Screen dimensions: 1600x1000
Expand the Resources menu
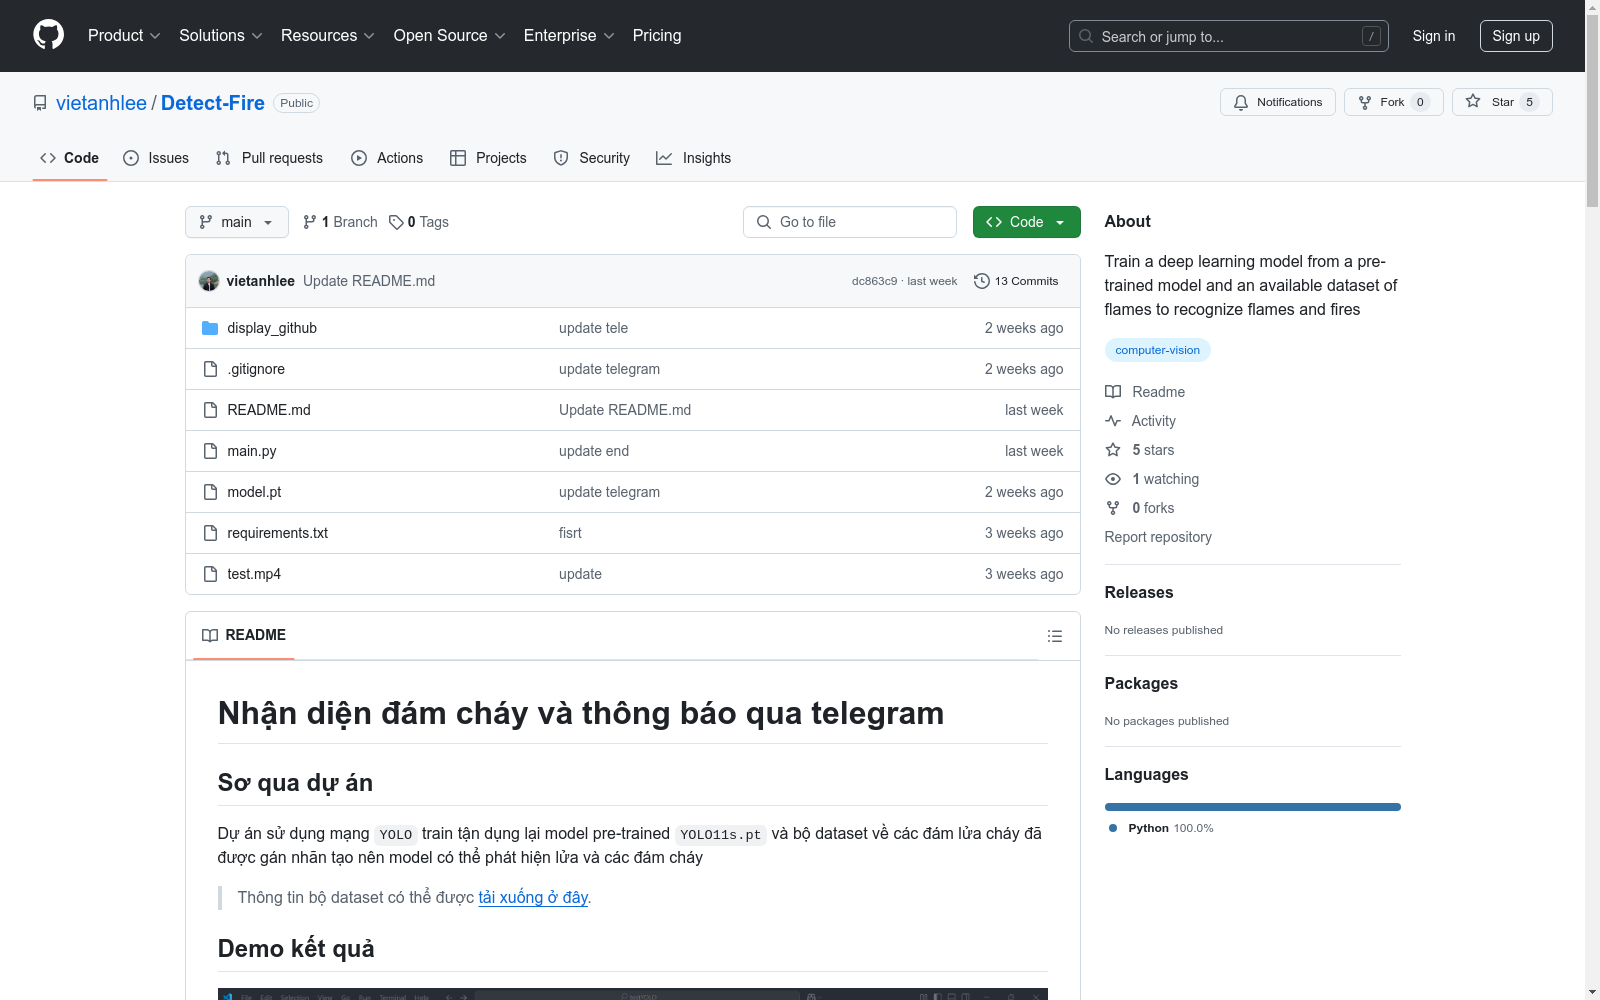coord(328,35)
